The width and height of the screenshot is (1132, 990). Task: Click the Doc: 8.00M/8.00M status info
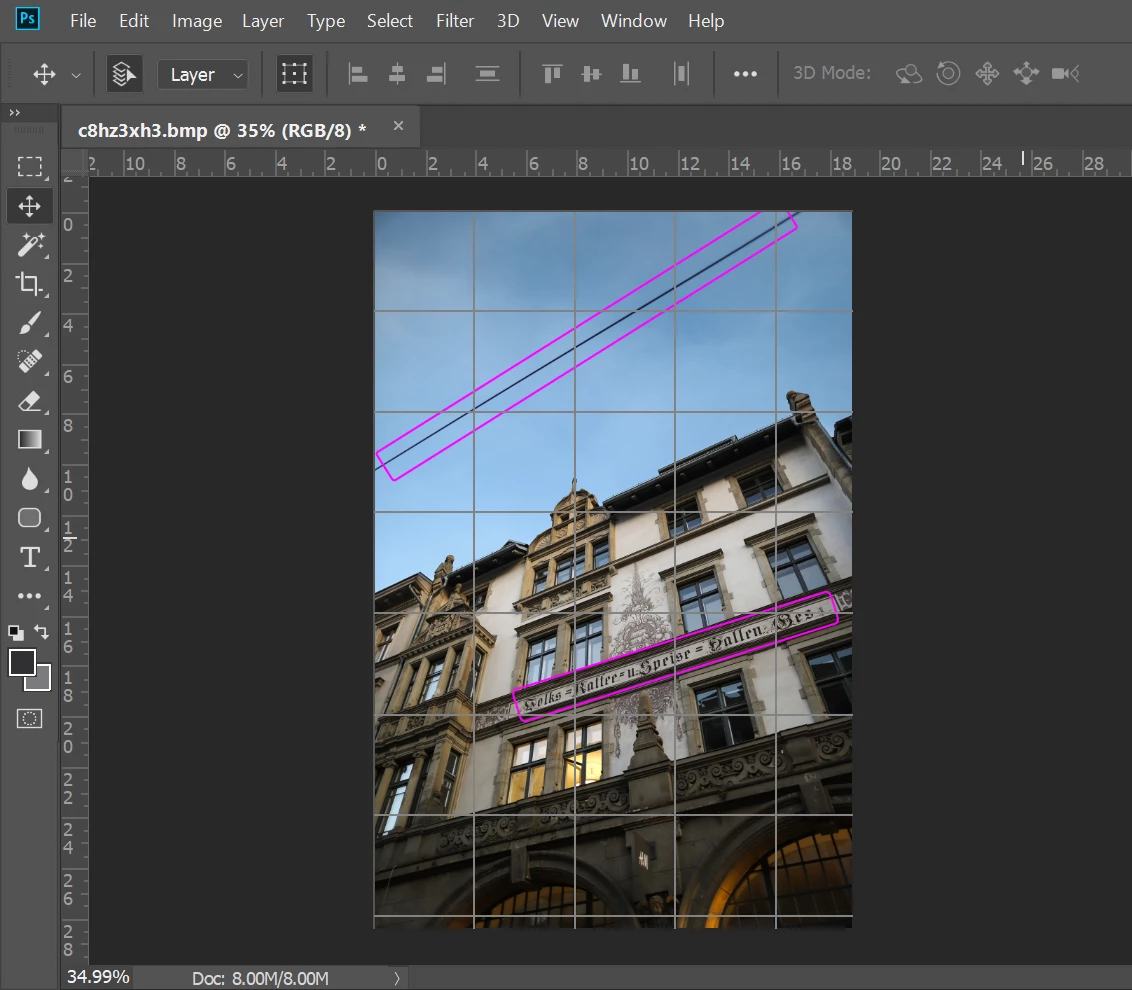click(260, 978)
